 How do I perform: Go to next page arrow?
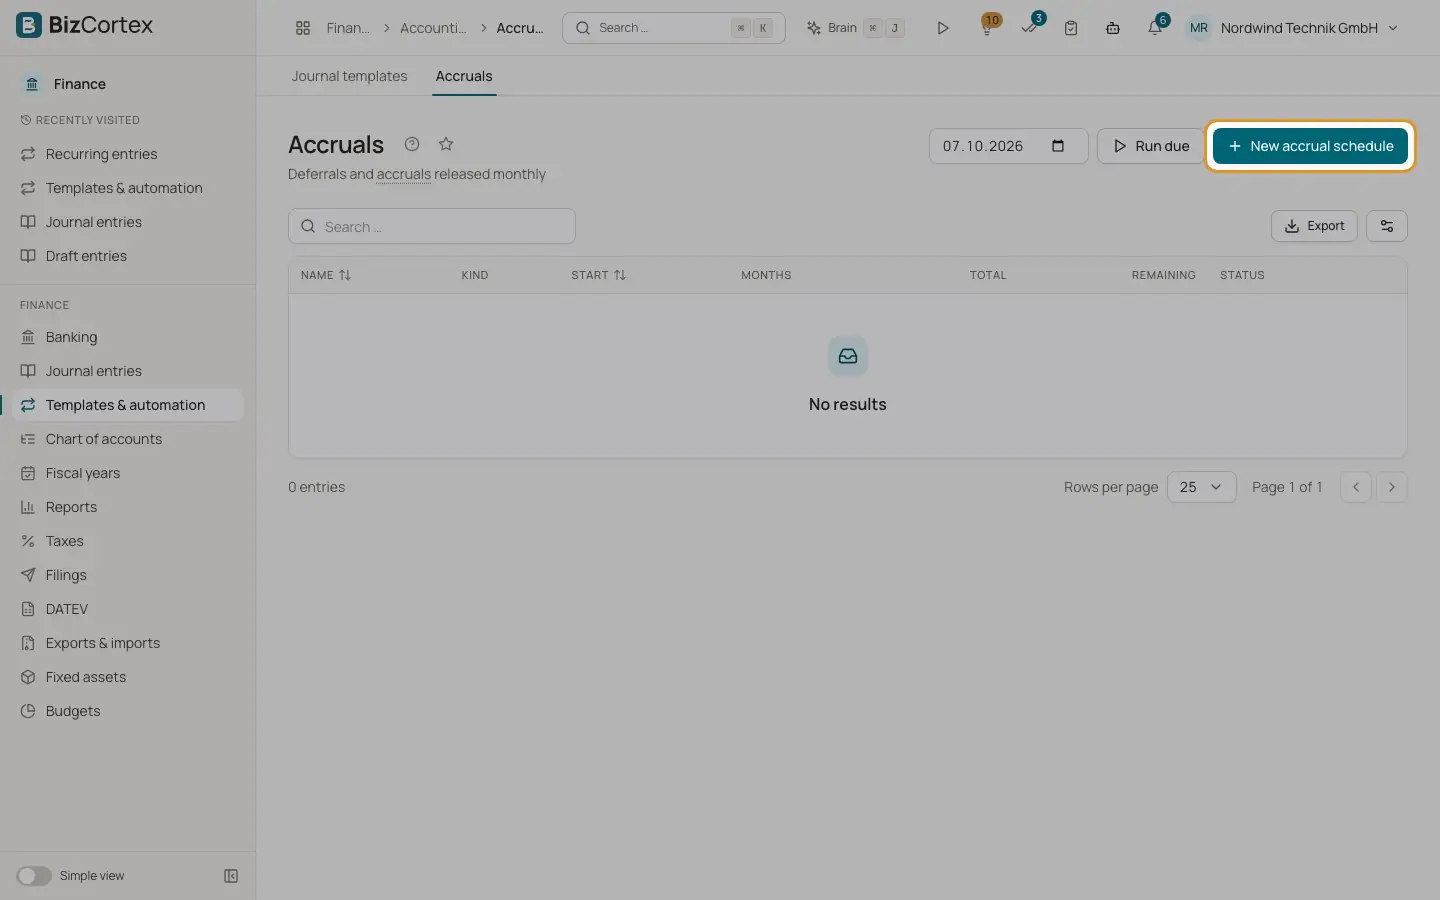pyautogui.click(x=1392, y=487)
